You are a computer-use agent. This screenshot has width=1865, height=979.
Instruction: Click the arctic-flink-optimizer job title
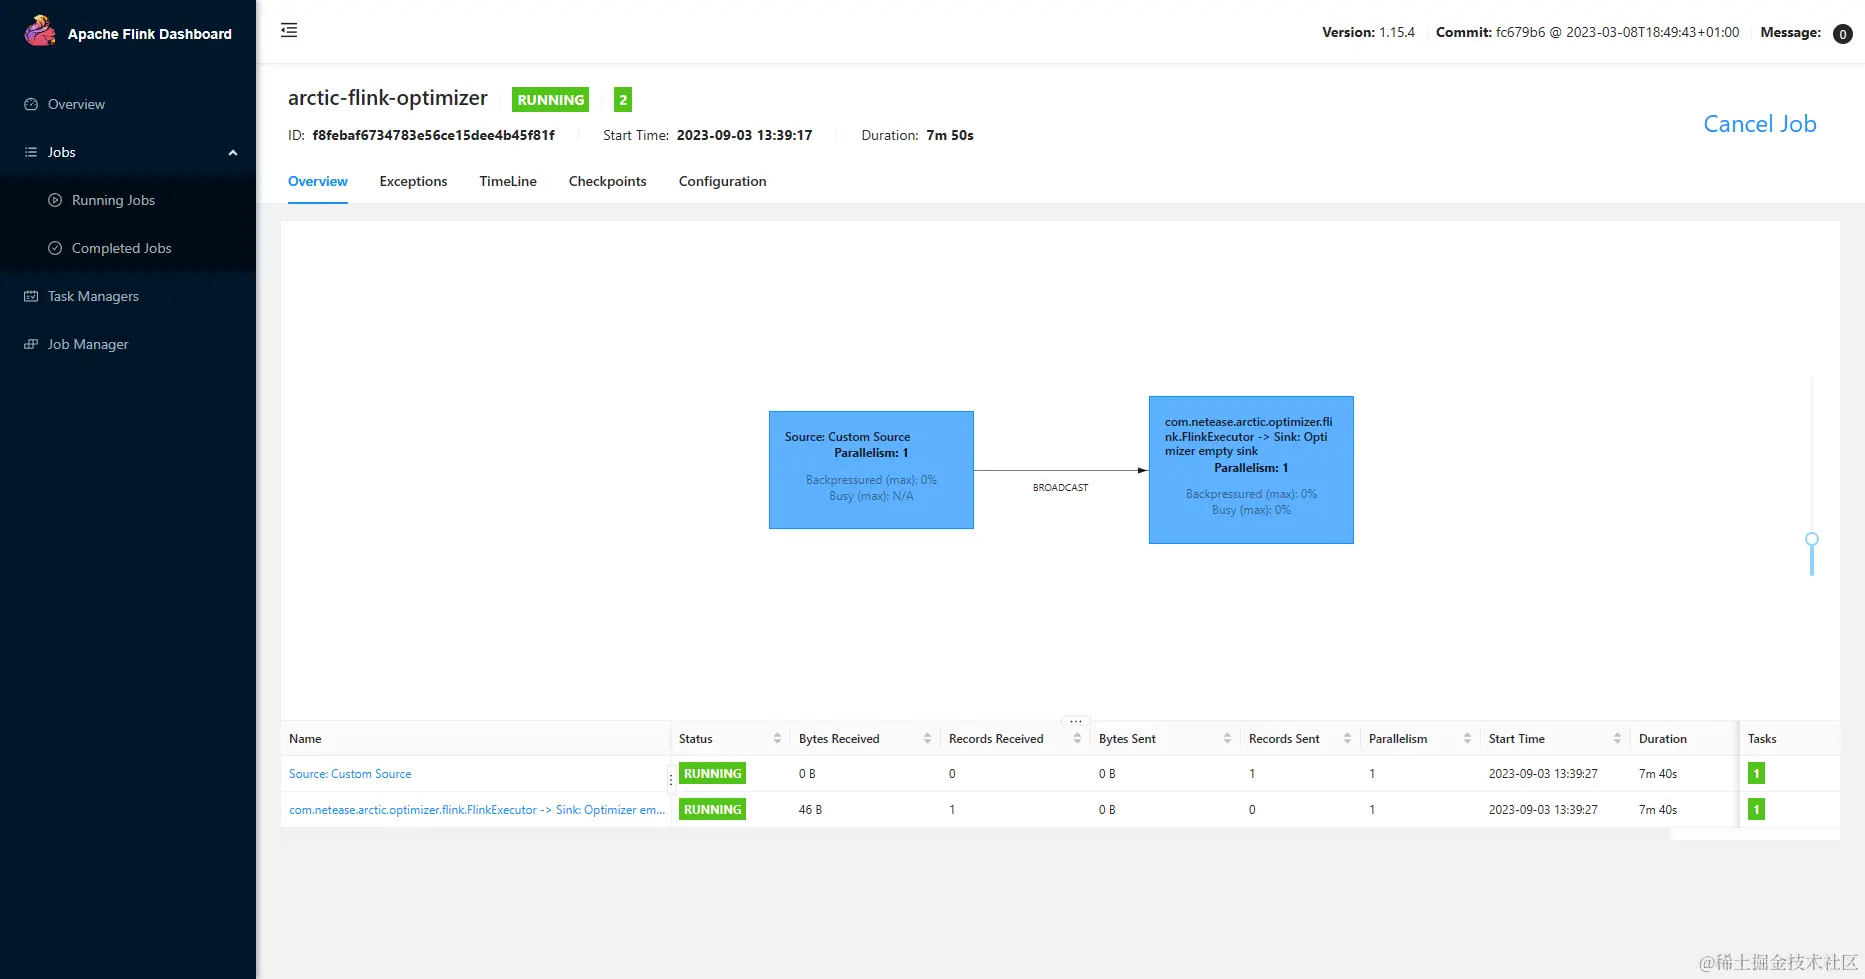[x=388, y=98]
